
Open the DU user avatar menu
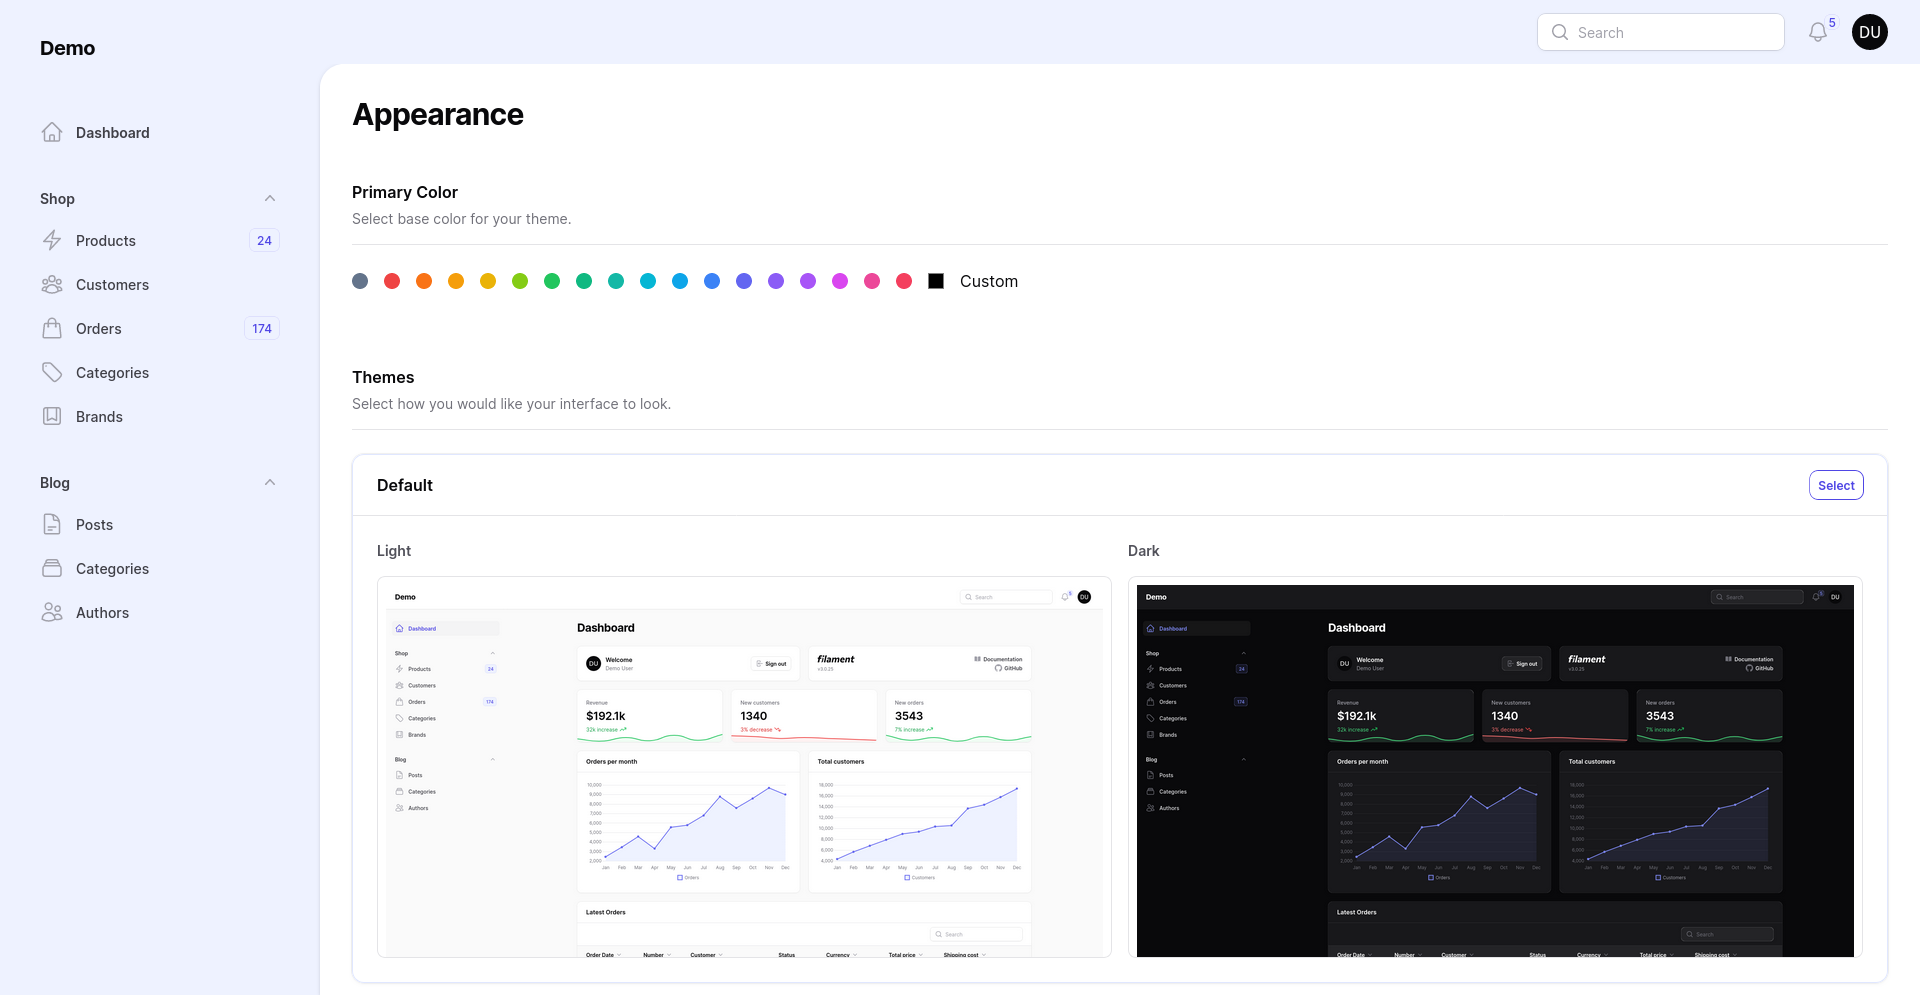tap(1869, 33)
